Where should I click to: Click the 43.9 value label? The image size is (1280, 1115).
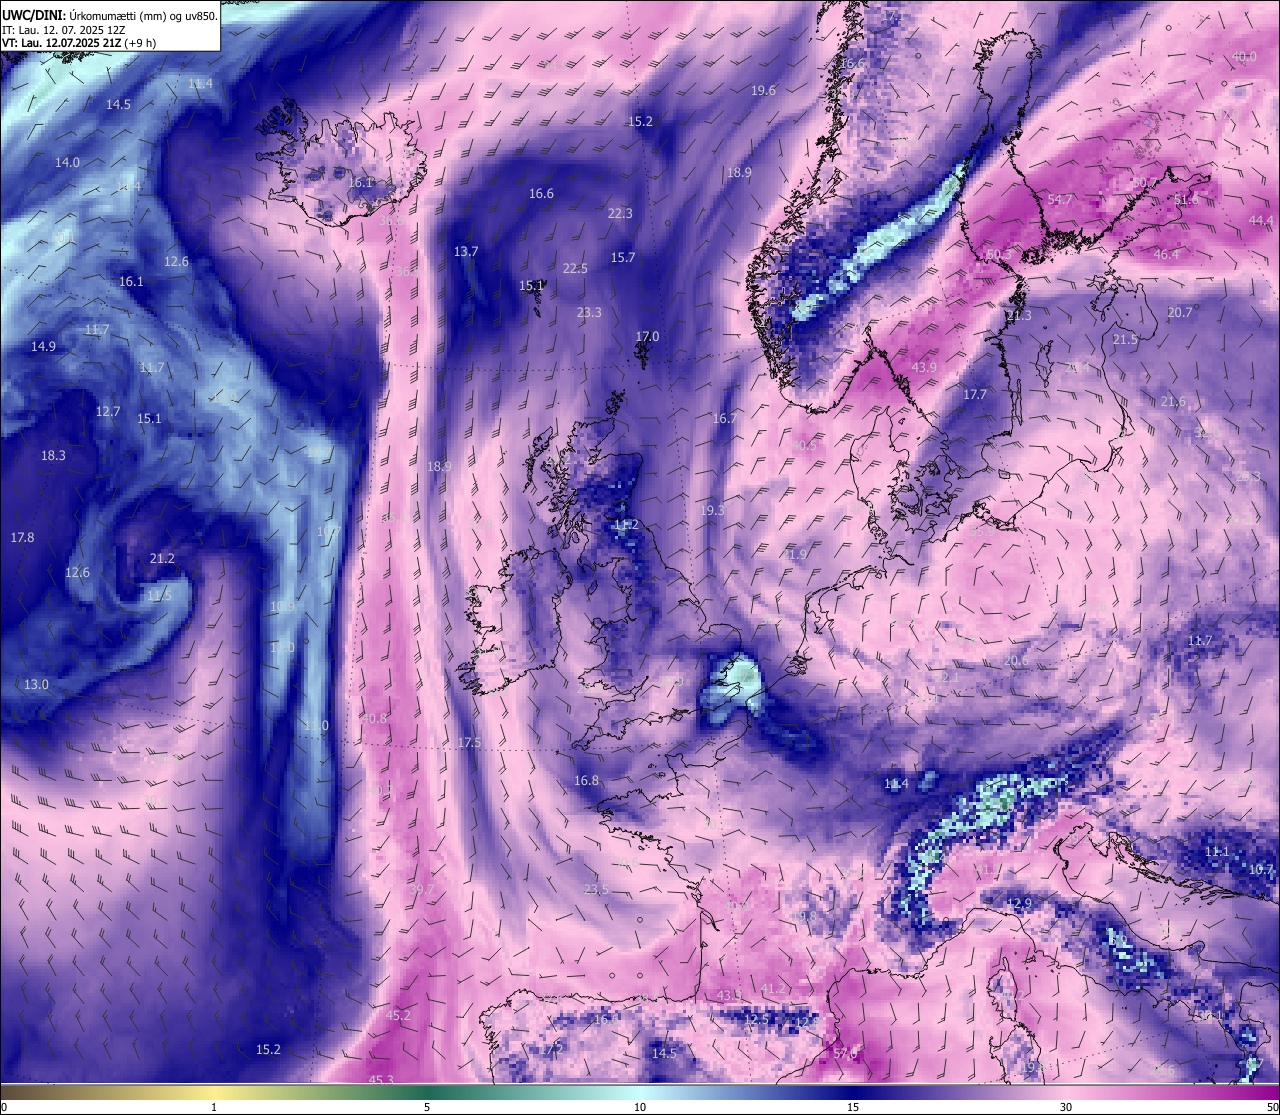pos(924,367)
